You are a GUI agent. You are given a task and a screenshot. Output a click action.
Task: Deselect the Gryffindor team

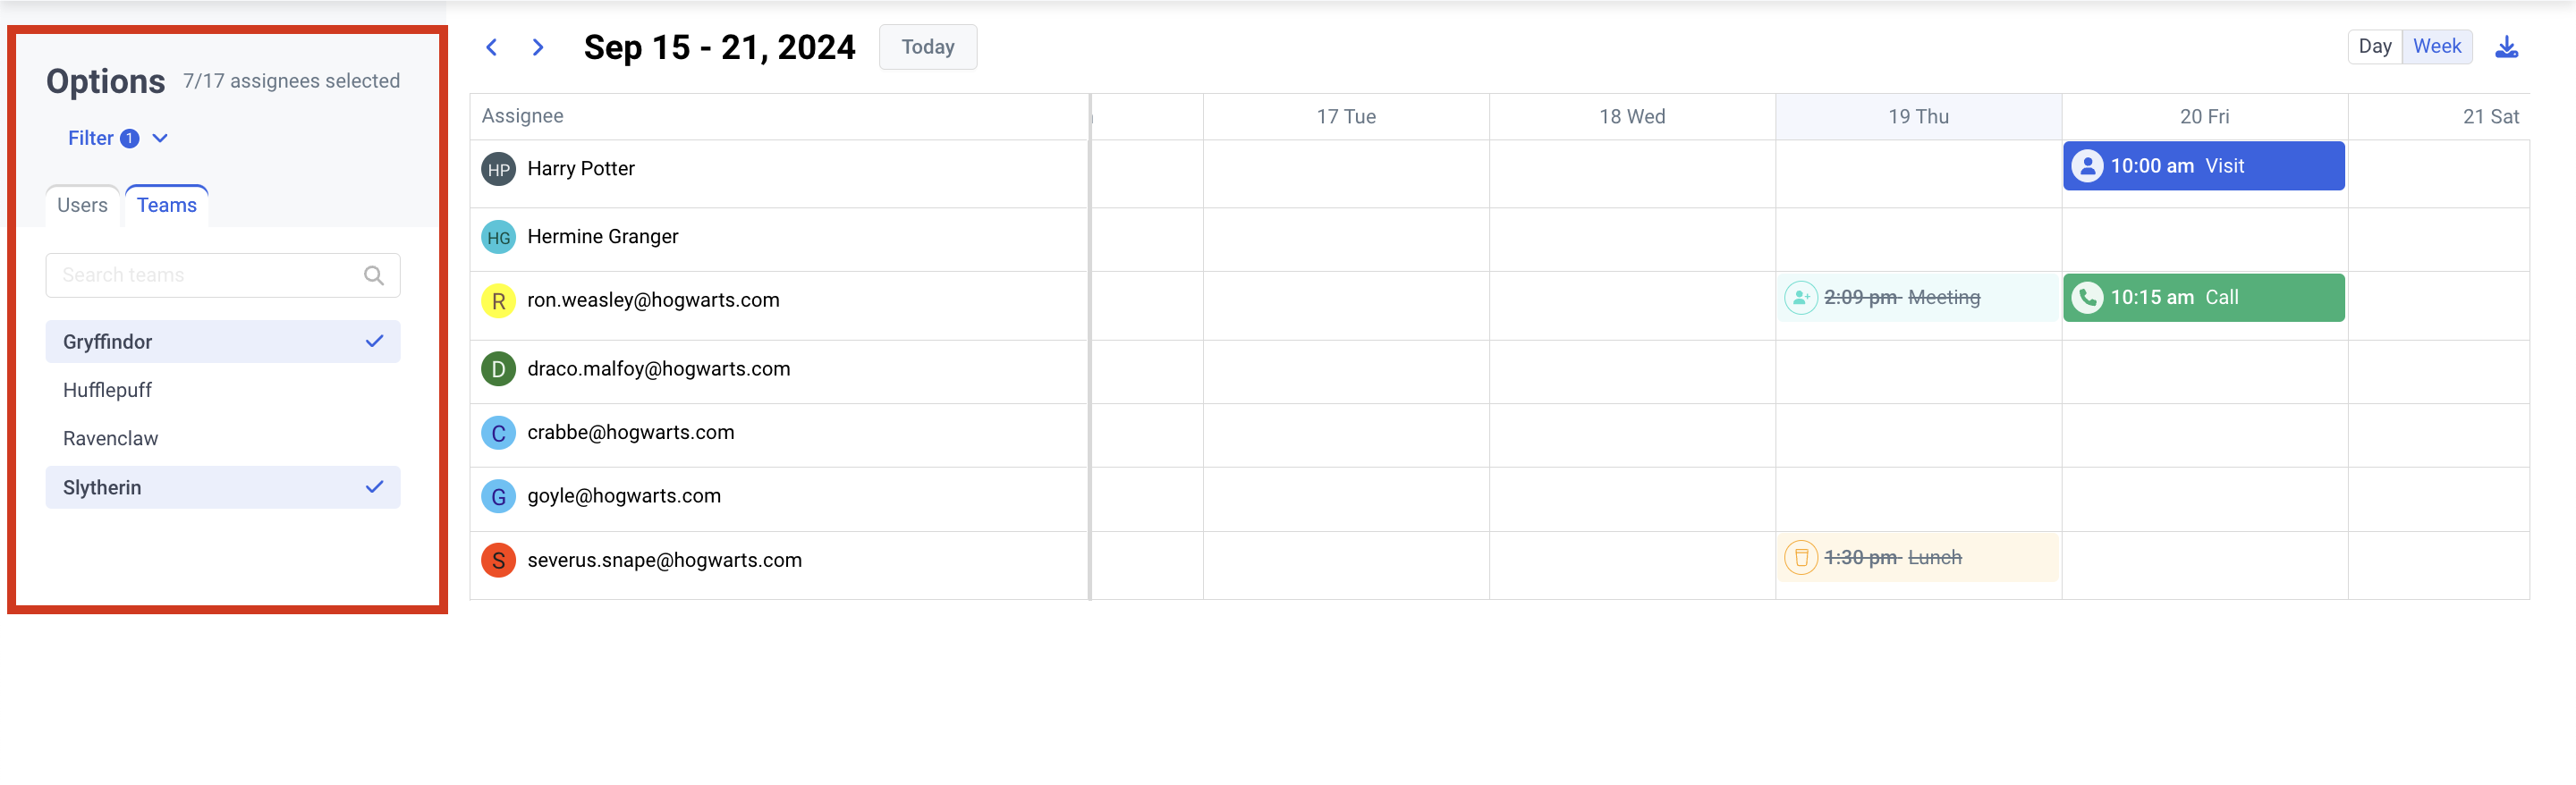222,341
